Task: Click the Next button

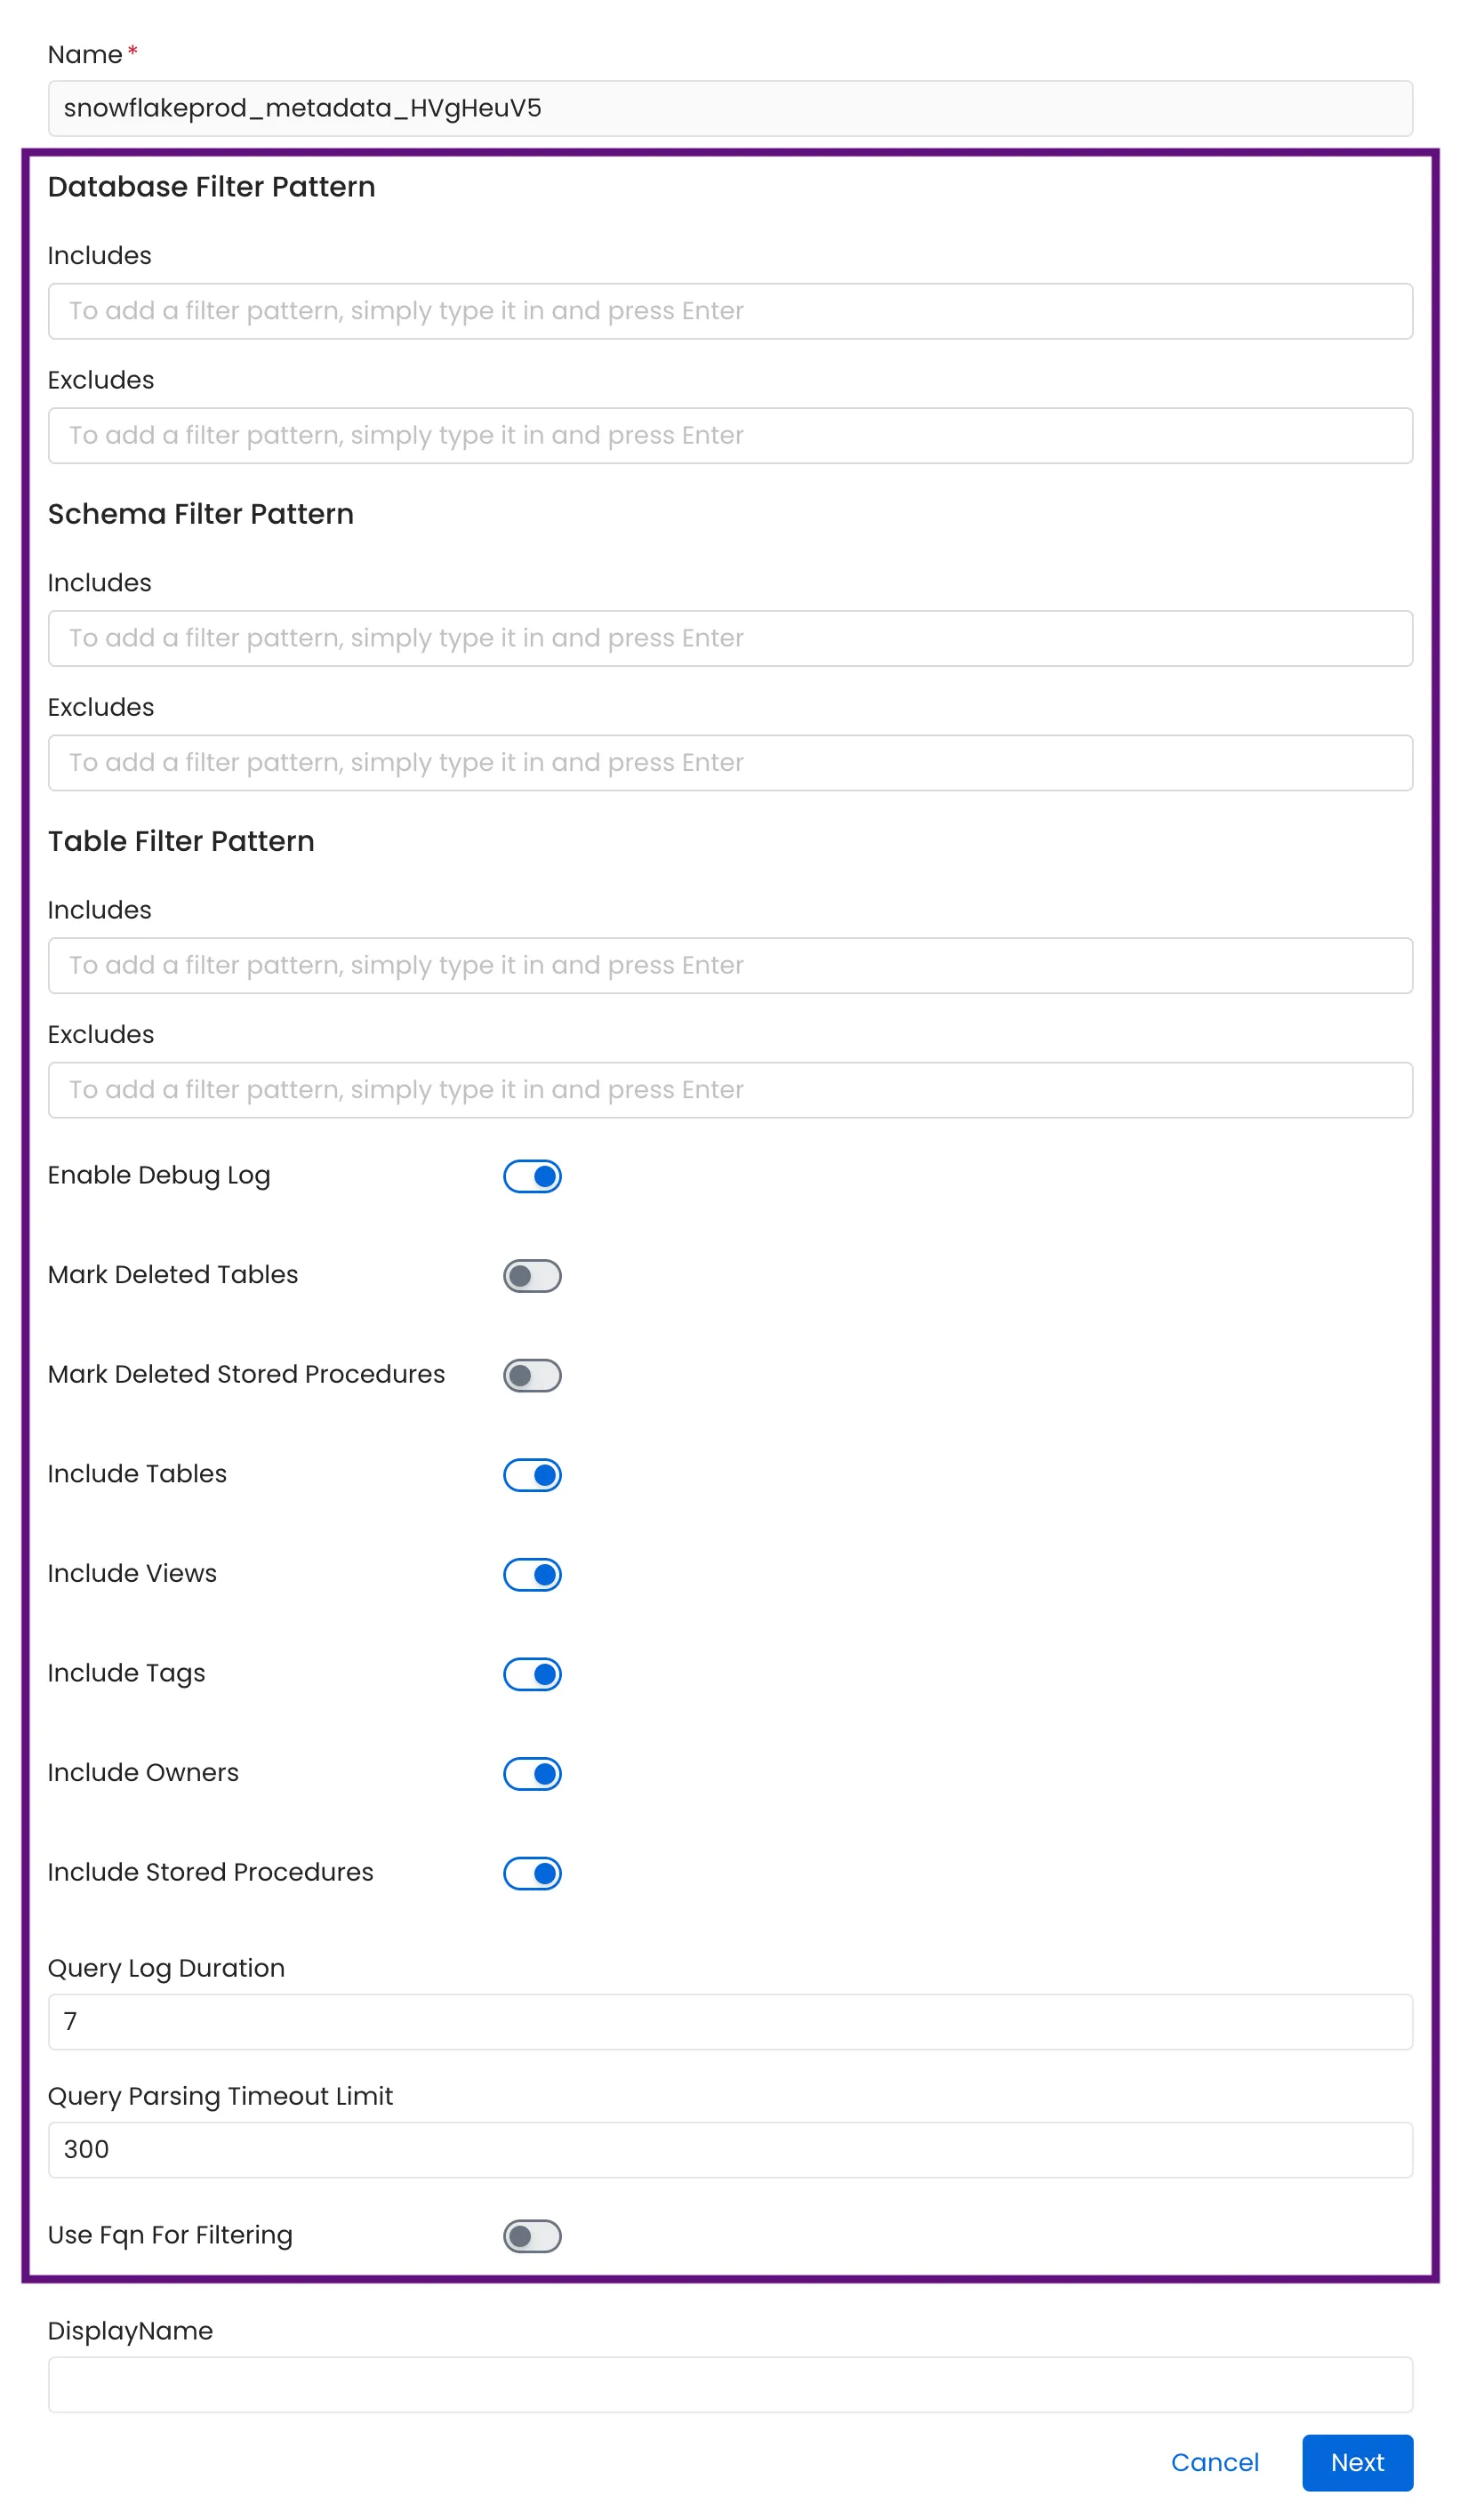Action: point(1356,2463)
